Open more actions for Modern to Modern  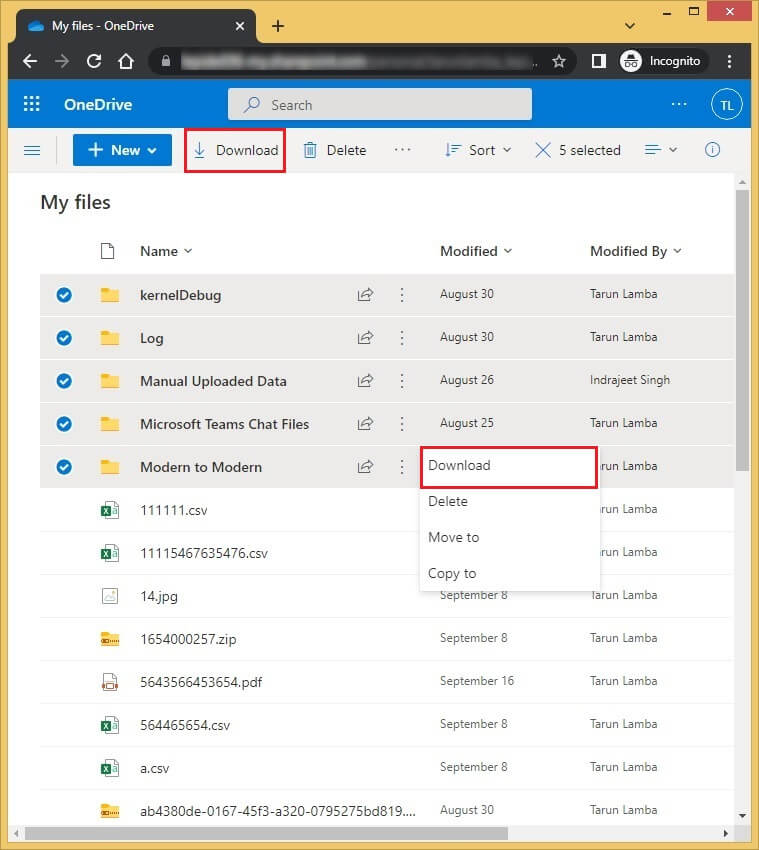(x=402, y=466)
